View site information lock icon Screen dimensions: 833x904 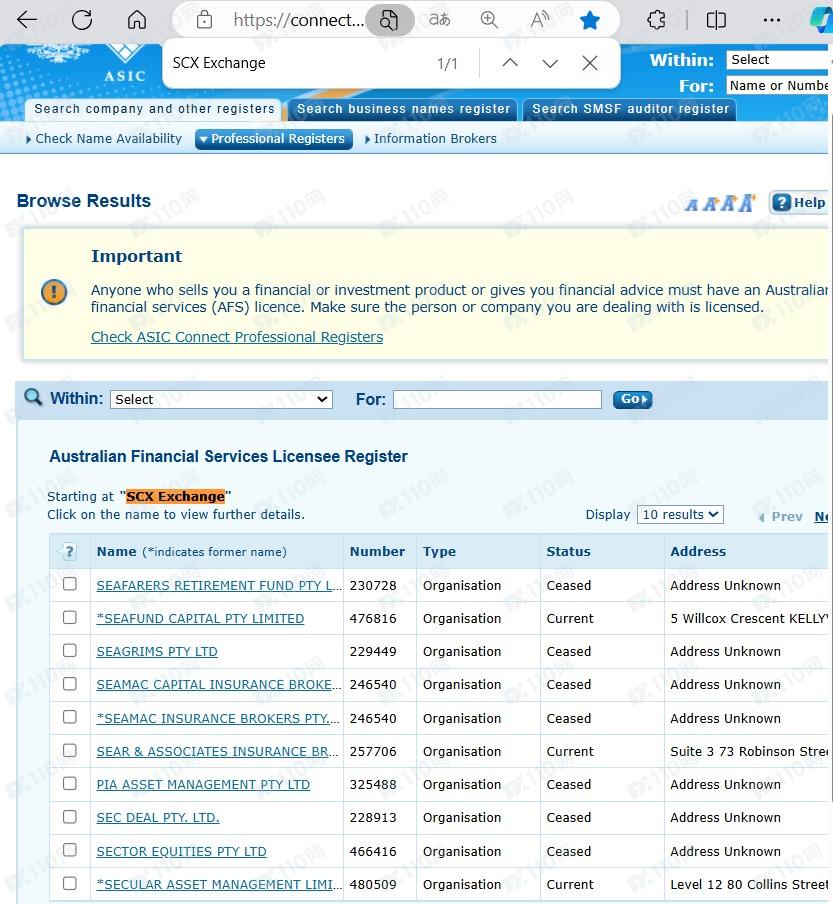(204, 20)
